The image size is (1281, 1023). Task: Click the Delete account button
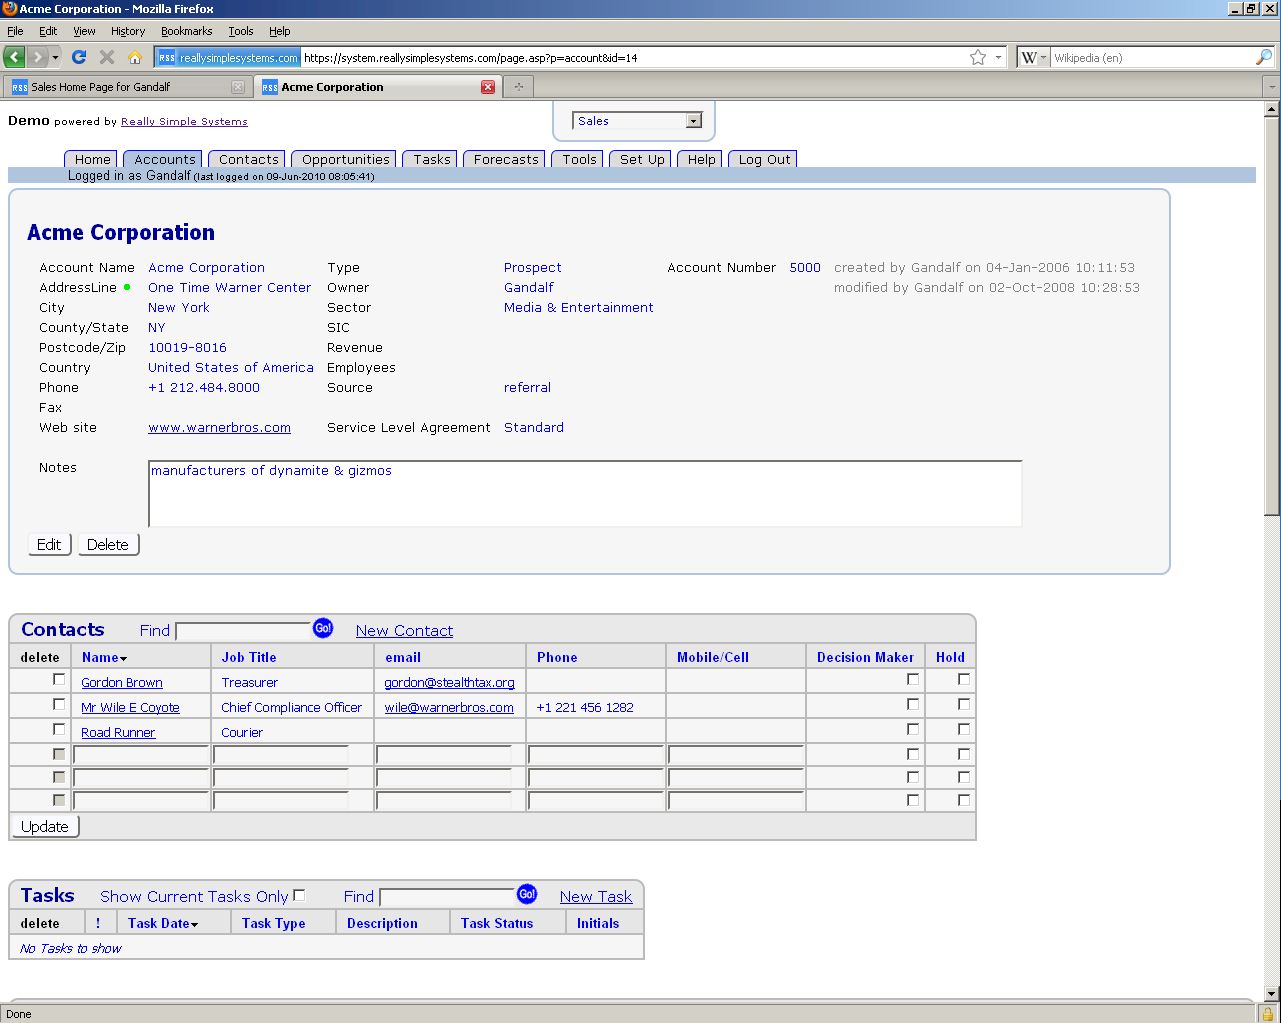[108, 544]
